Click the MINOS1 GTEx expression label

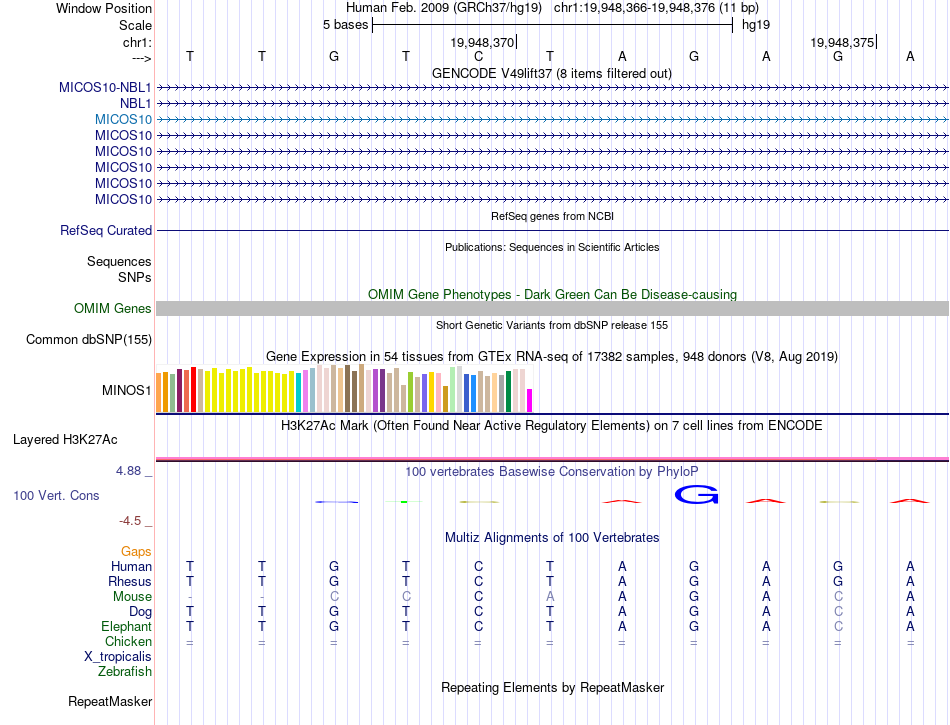[127, 390]
